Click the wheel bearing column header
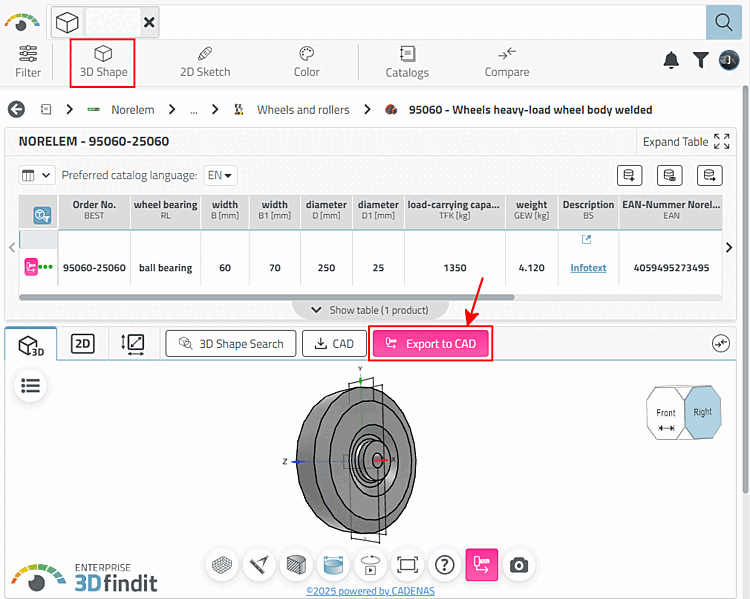Viewport: 750px width, 599px height. point(165,210)
